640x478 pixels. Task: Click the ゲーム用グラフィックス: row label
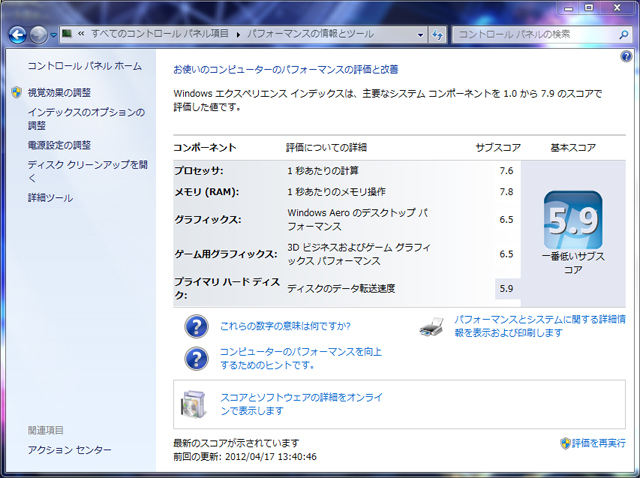[x=226, y=254]
